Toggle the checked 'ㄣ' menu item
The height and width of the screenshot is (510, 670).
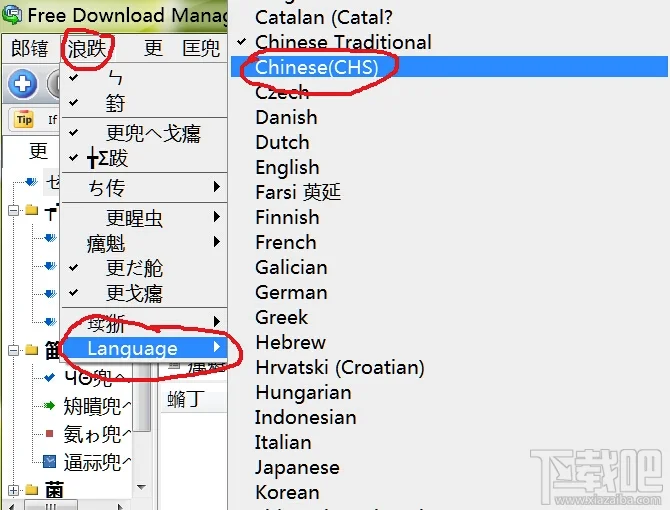[144, 78]
